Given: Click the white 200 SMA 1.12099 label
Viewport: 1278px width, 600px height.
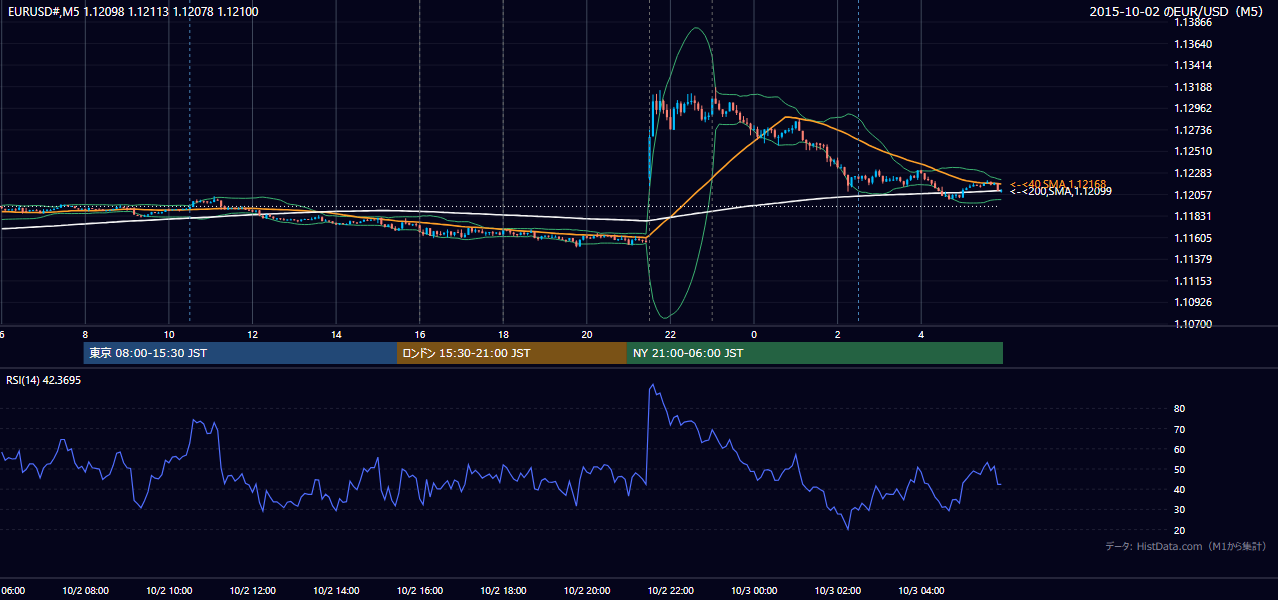Looking at the screenshot, I should pos(1061,191).
